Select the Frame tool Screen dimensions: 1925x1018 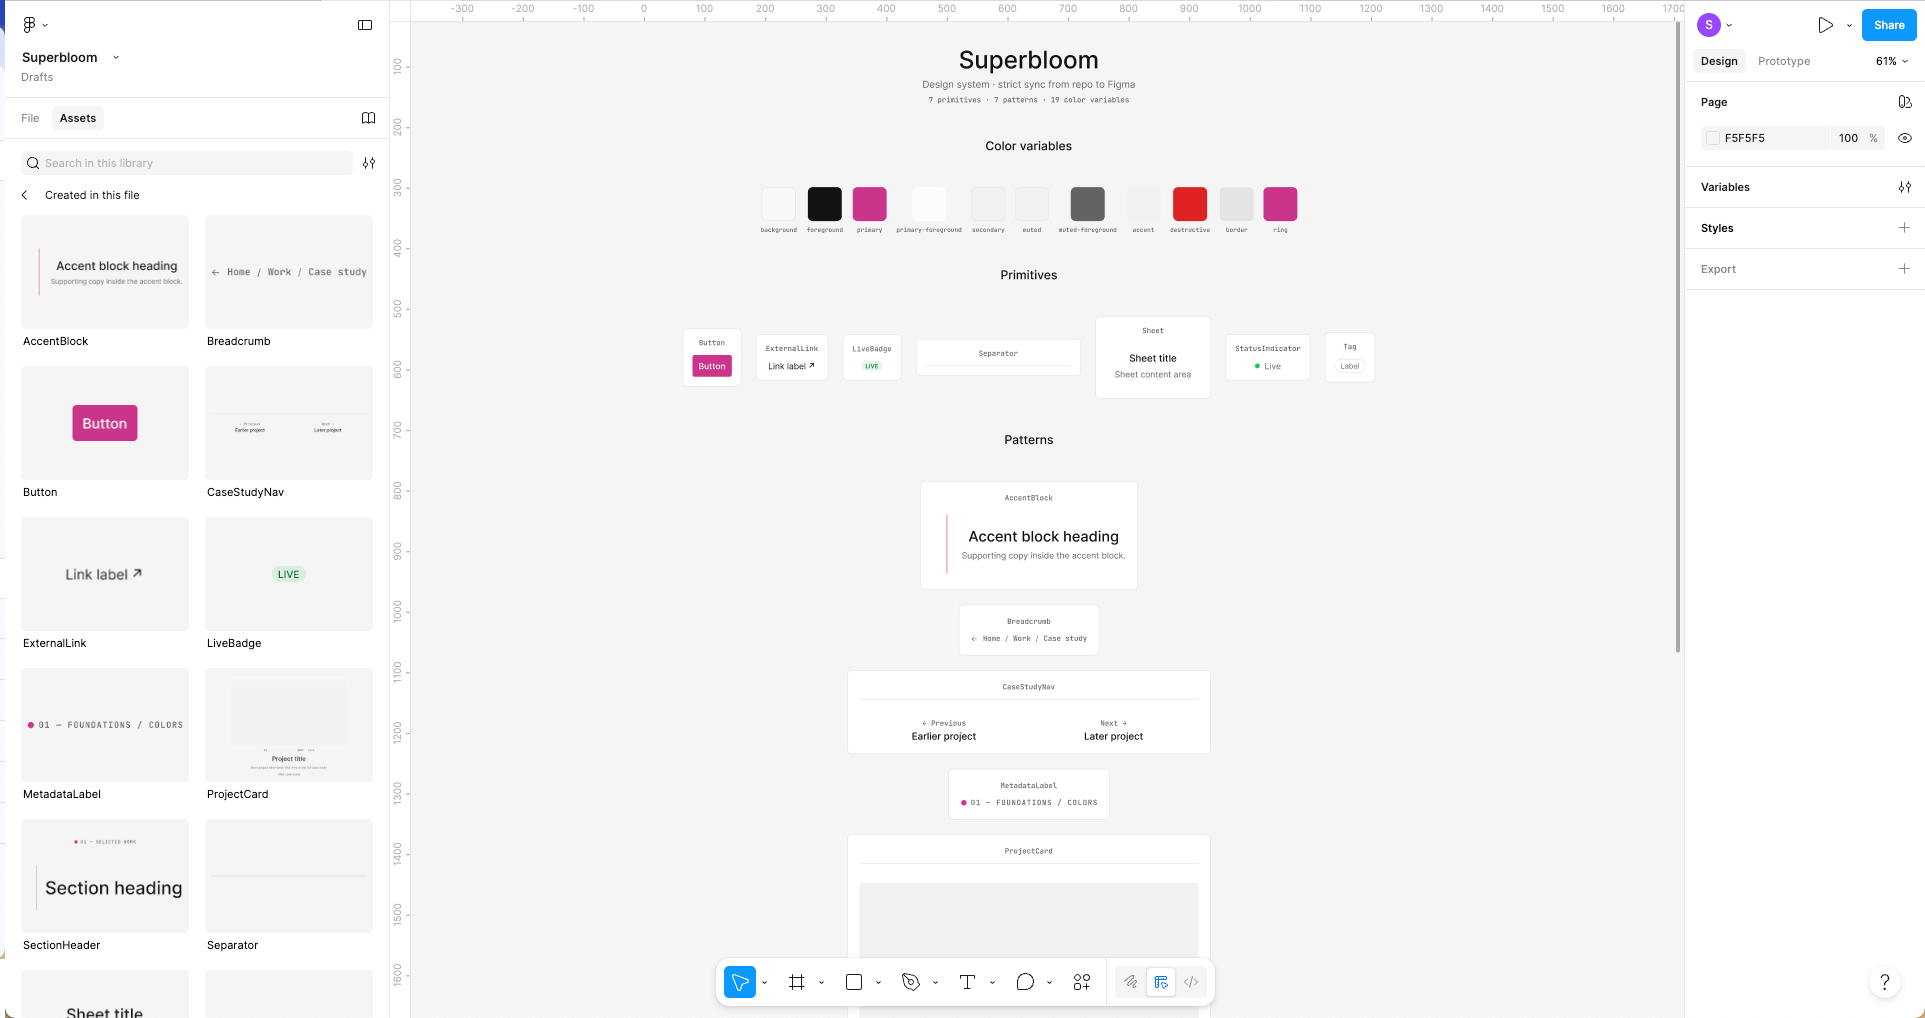click(797, 982)
